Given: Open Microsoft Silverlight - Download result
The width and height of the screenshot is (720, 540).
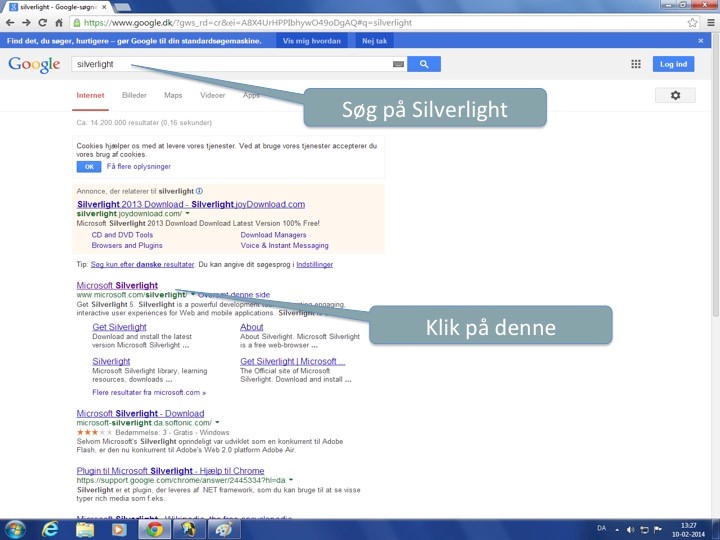Looking at the screenshot, I should 141,413.
